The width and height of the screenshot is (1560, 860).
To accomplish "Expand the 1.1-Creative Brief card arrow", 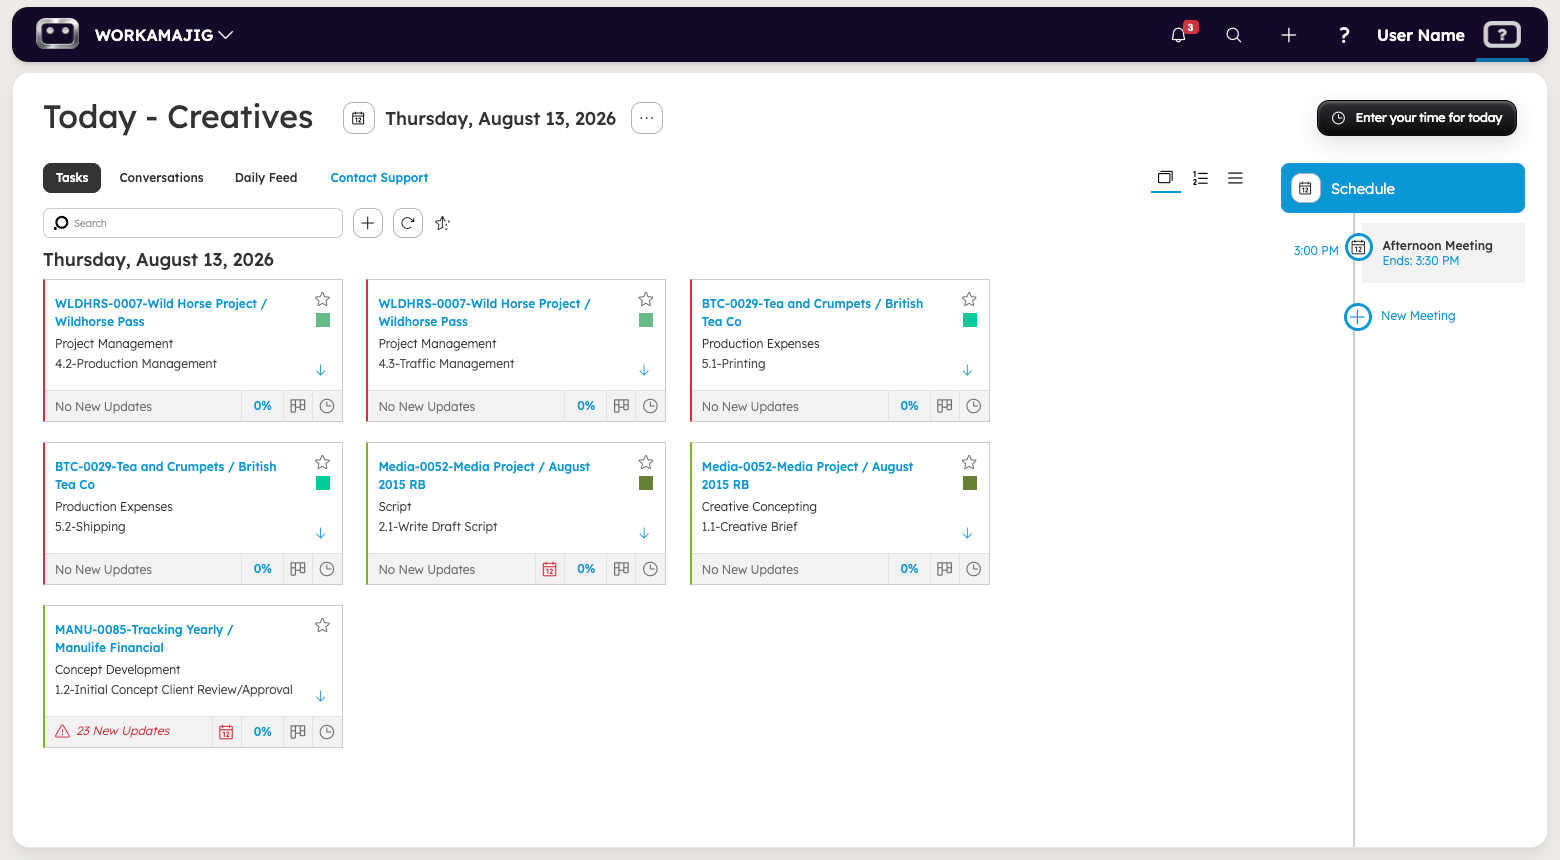I will pyautogui.click(x=967, y=533).
